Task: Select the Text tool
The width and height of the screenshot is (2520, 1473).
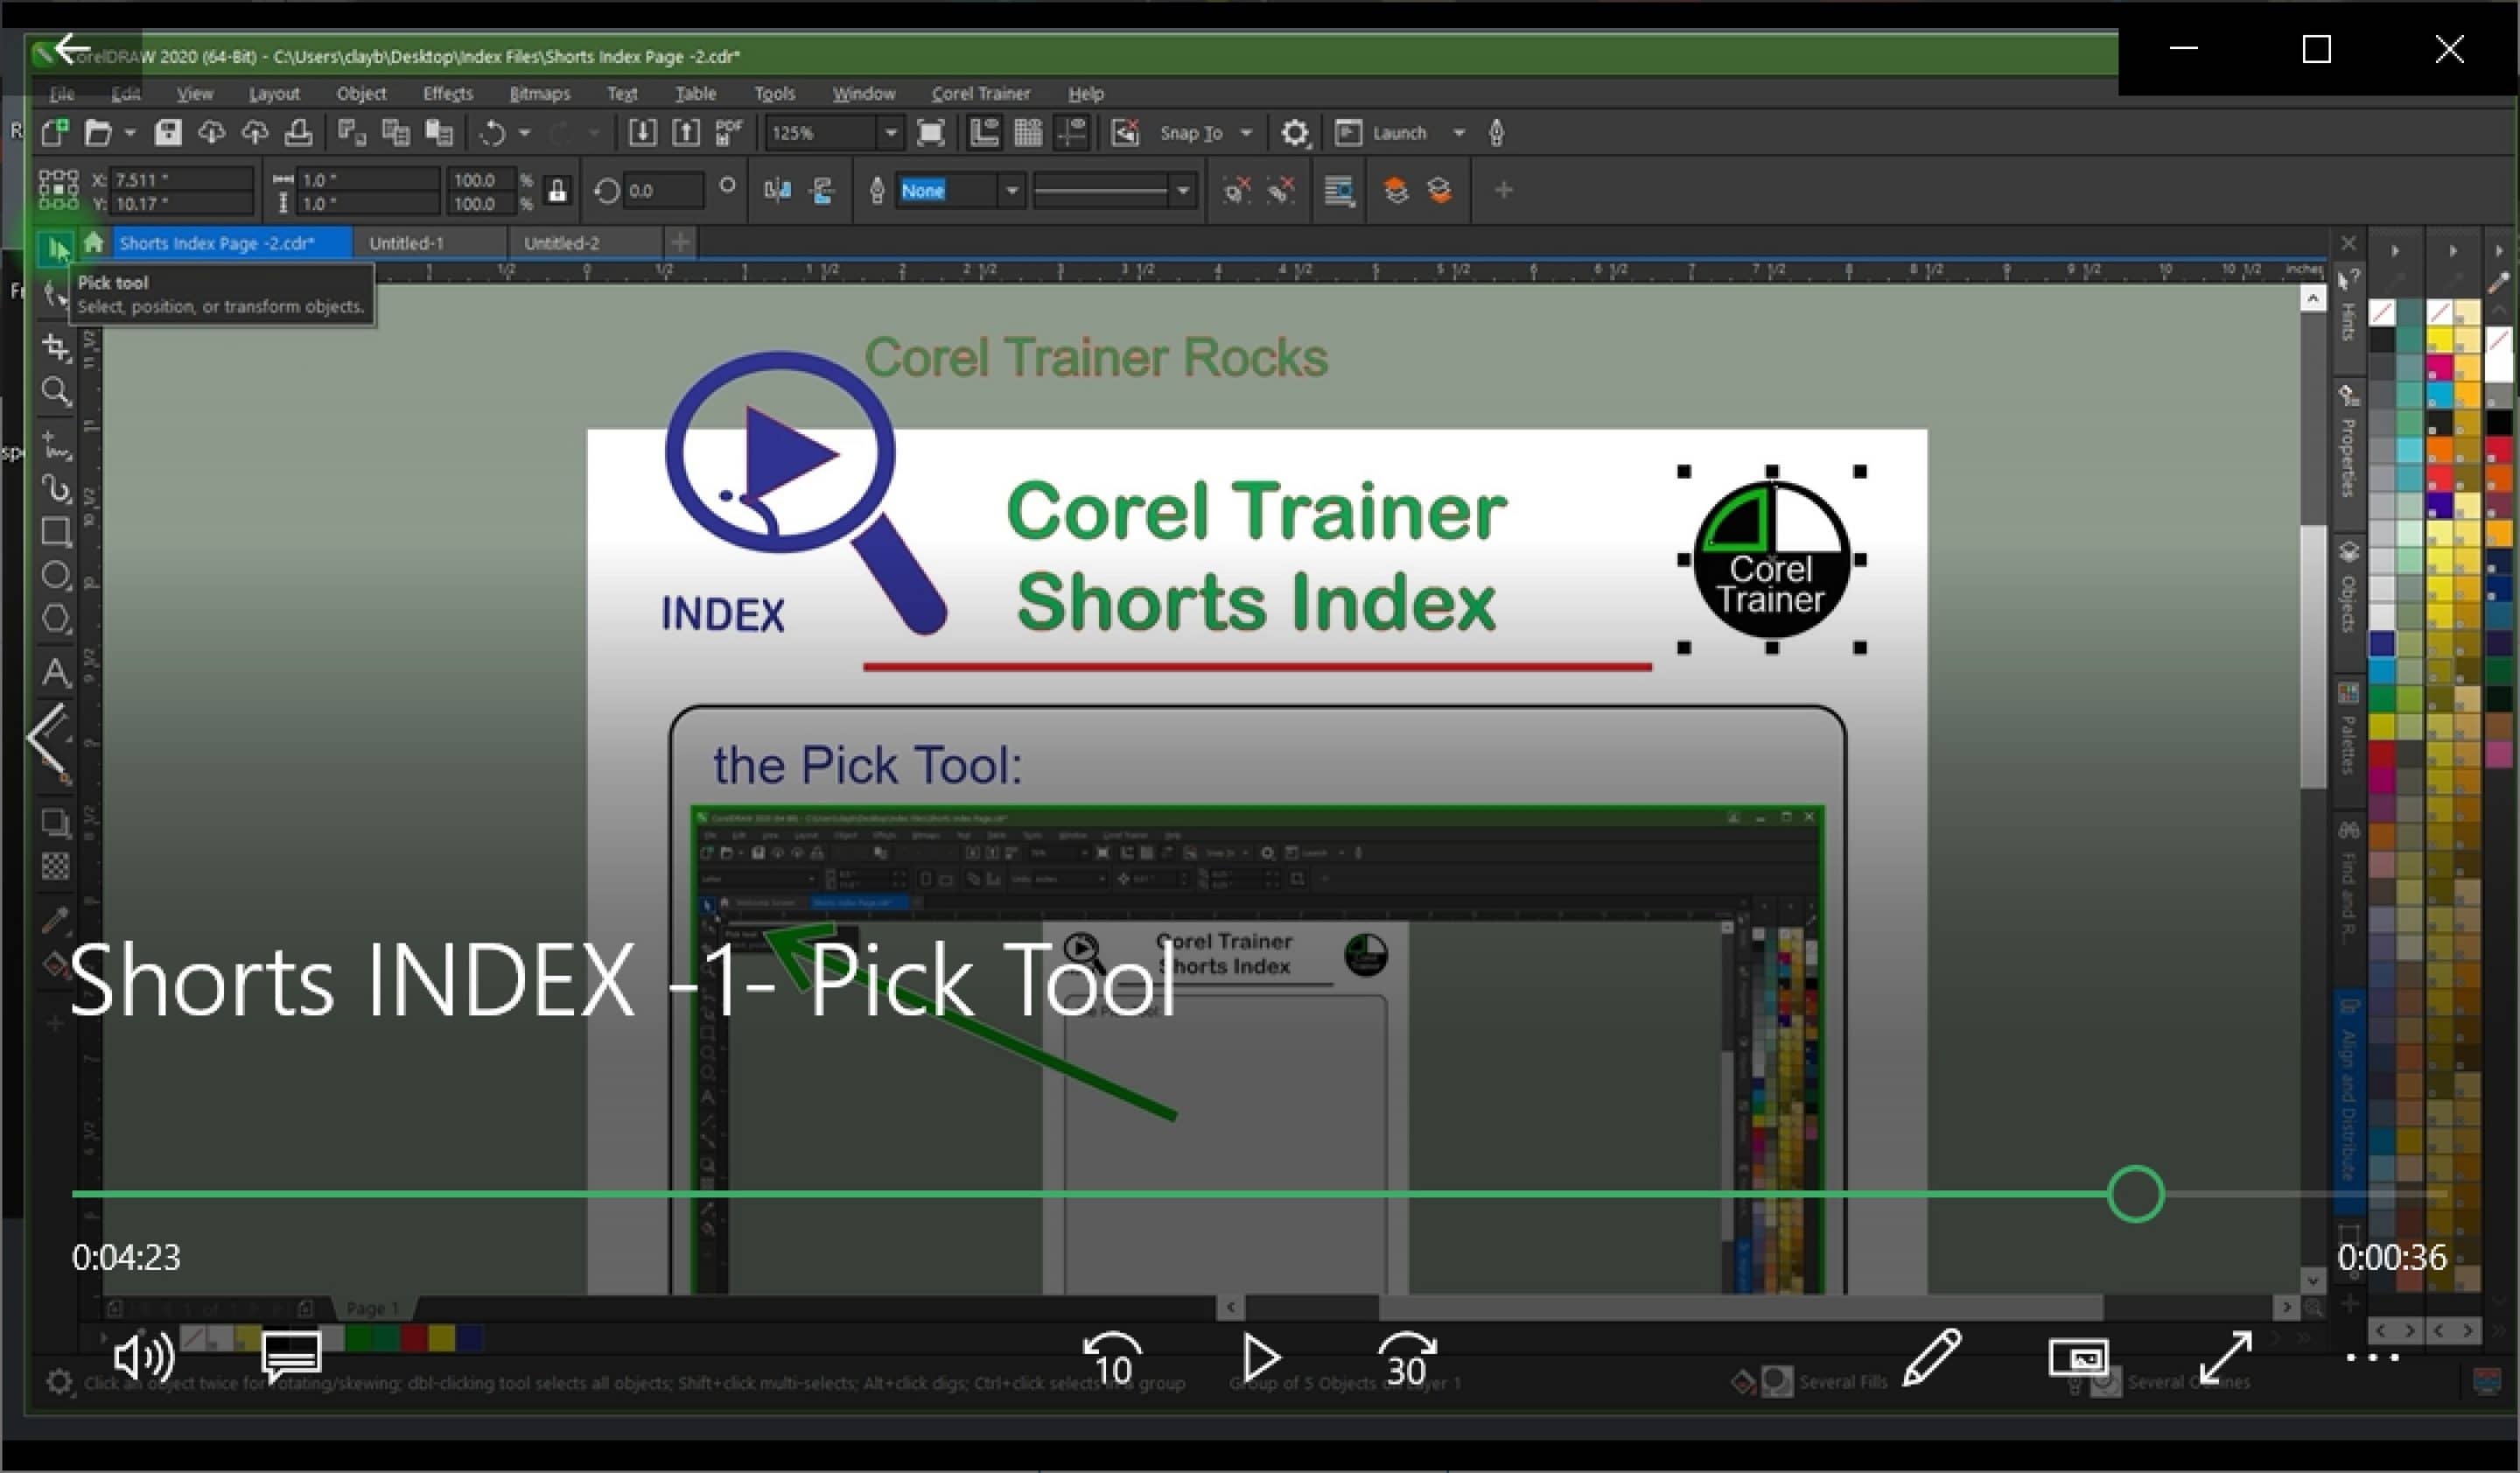Action: (56, 672)
